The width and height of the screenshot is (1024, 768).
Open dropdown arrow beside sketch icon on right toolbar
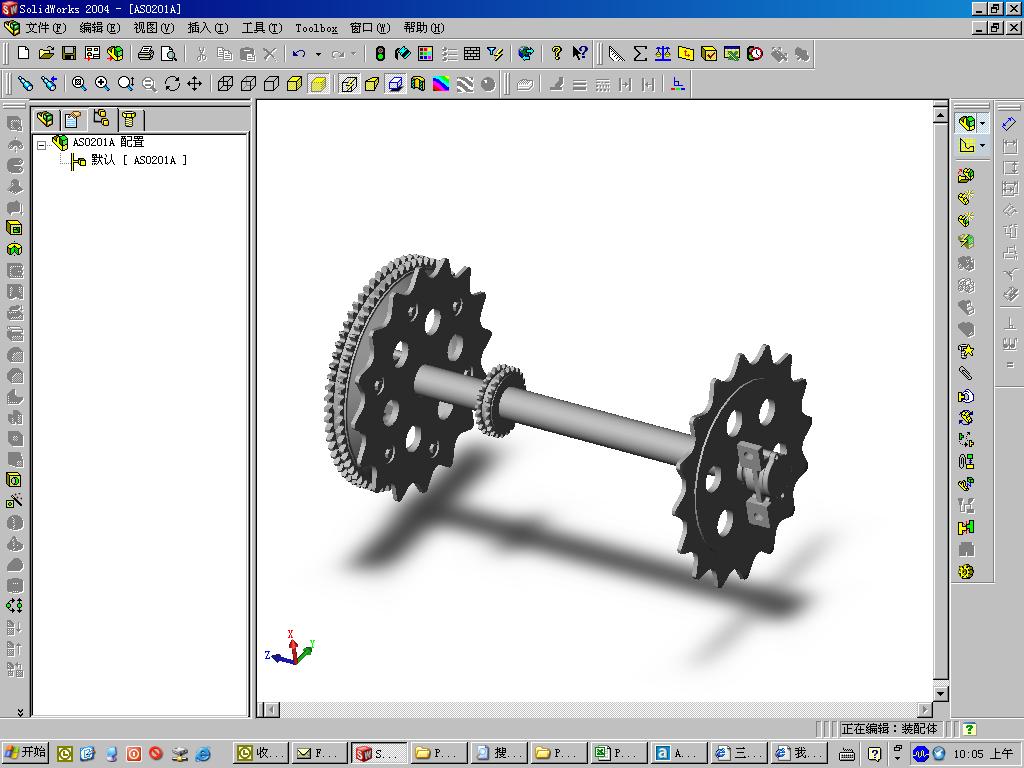tap(982, 146)
